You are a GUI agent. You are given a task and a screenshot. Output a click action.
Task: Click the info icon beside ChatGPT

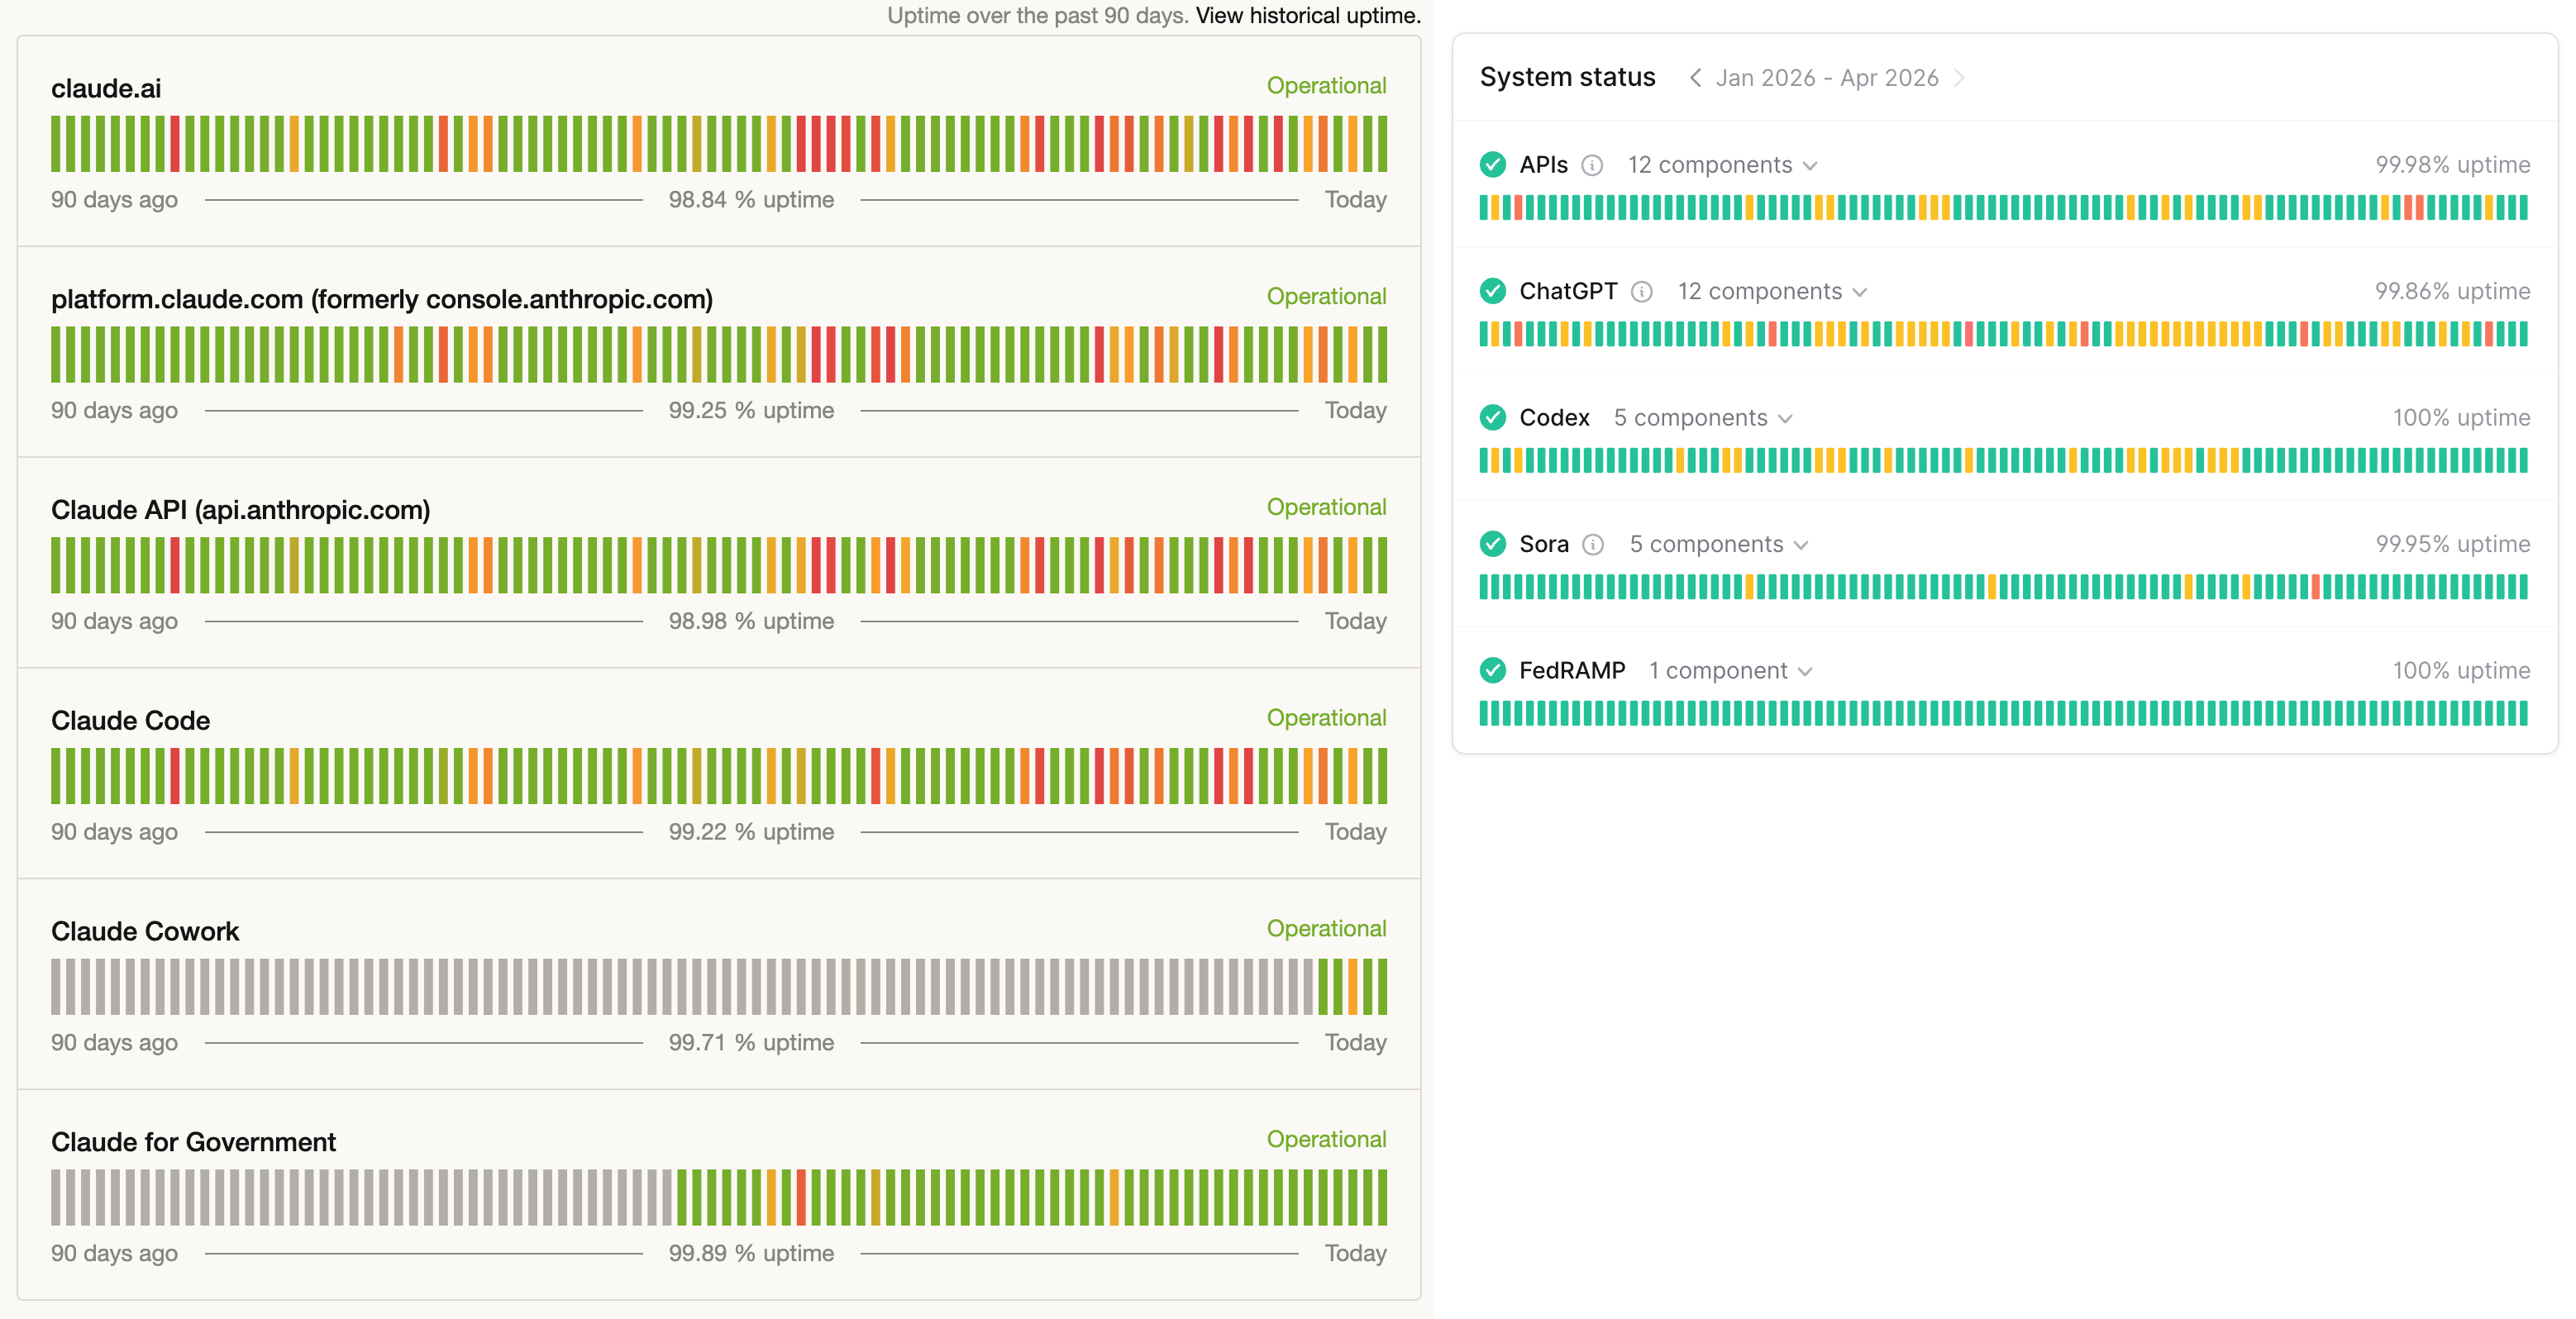[1641, 292]
